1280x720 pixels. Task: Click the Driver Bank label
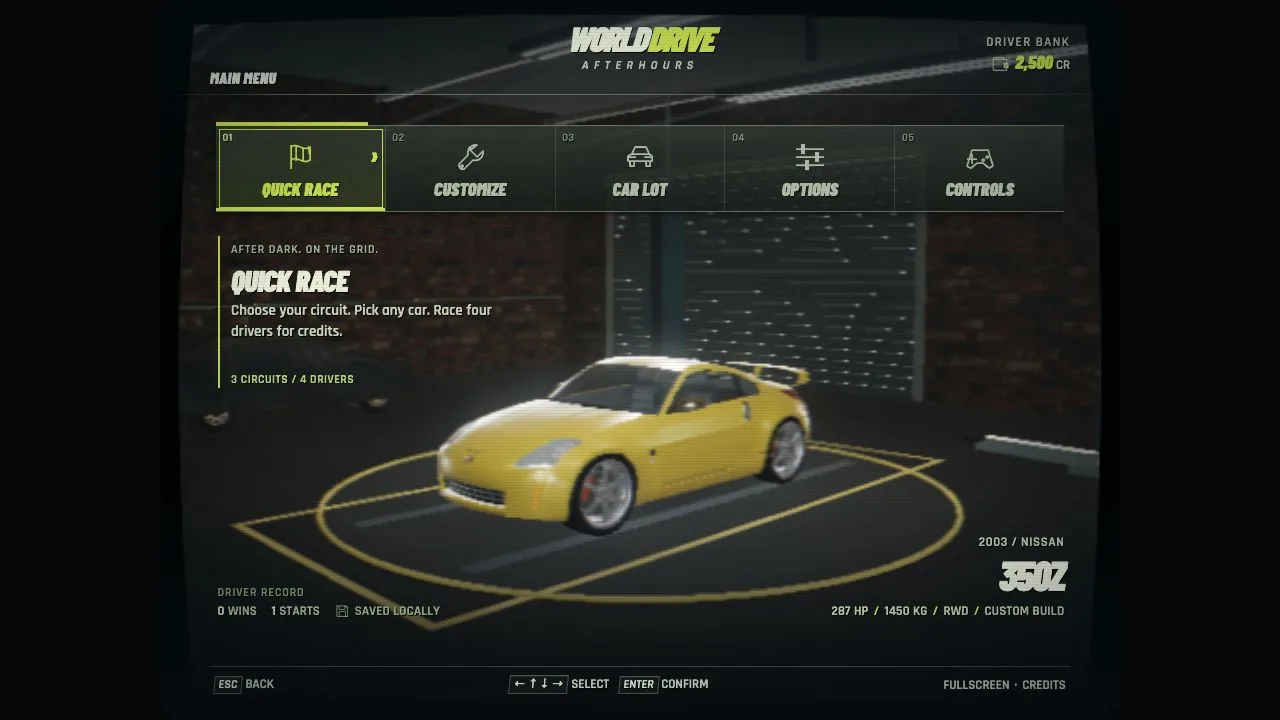[1028, 42]
